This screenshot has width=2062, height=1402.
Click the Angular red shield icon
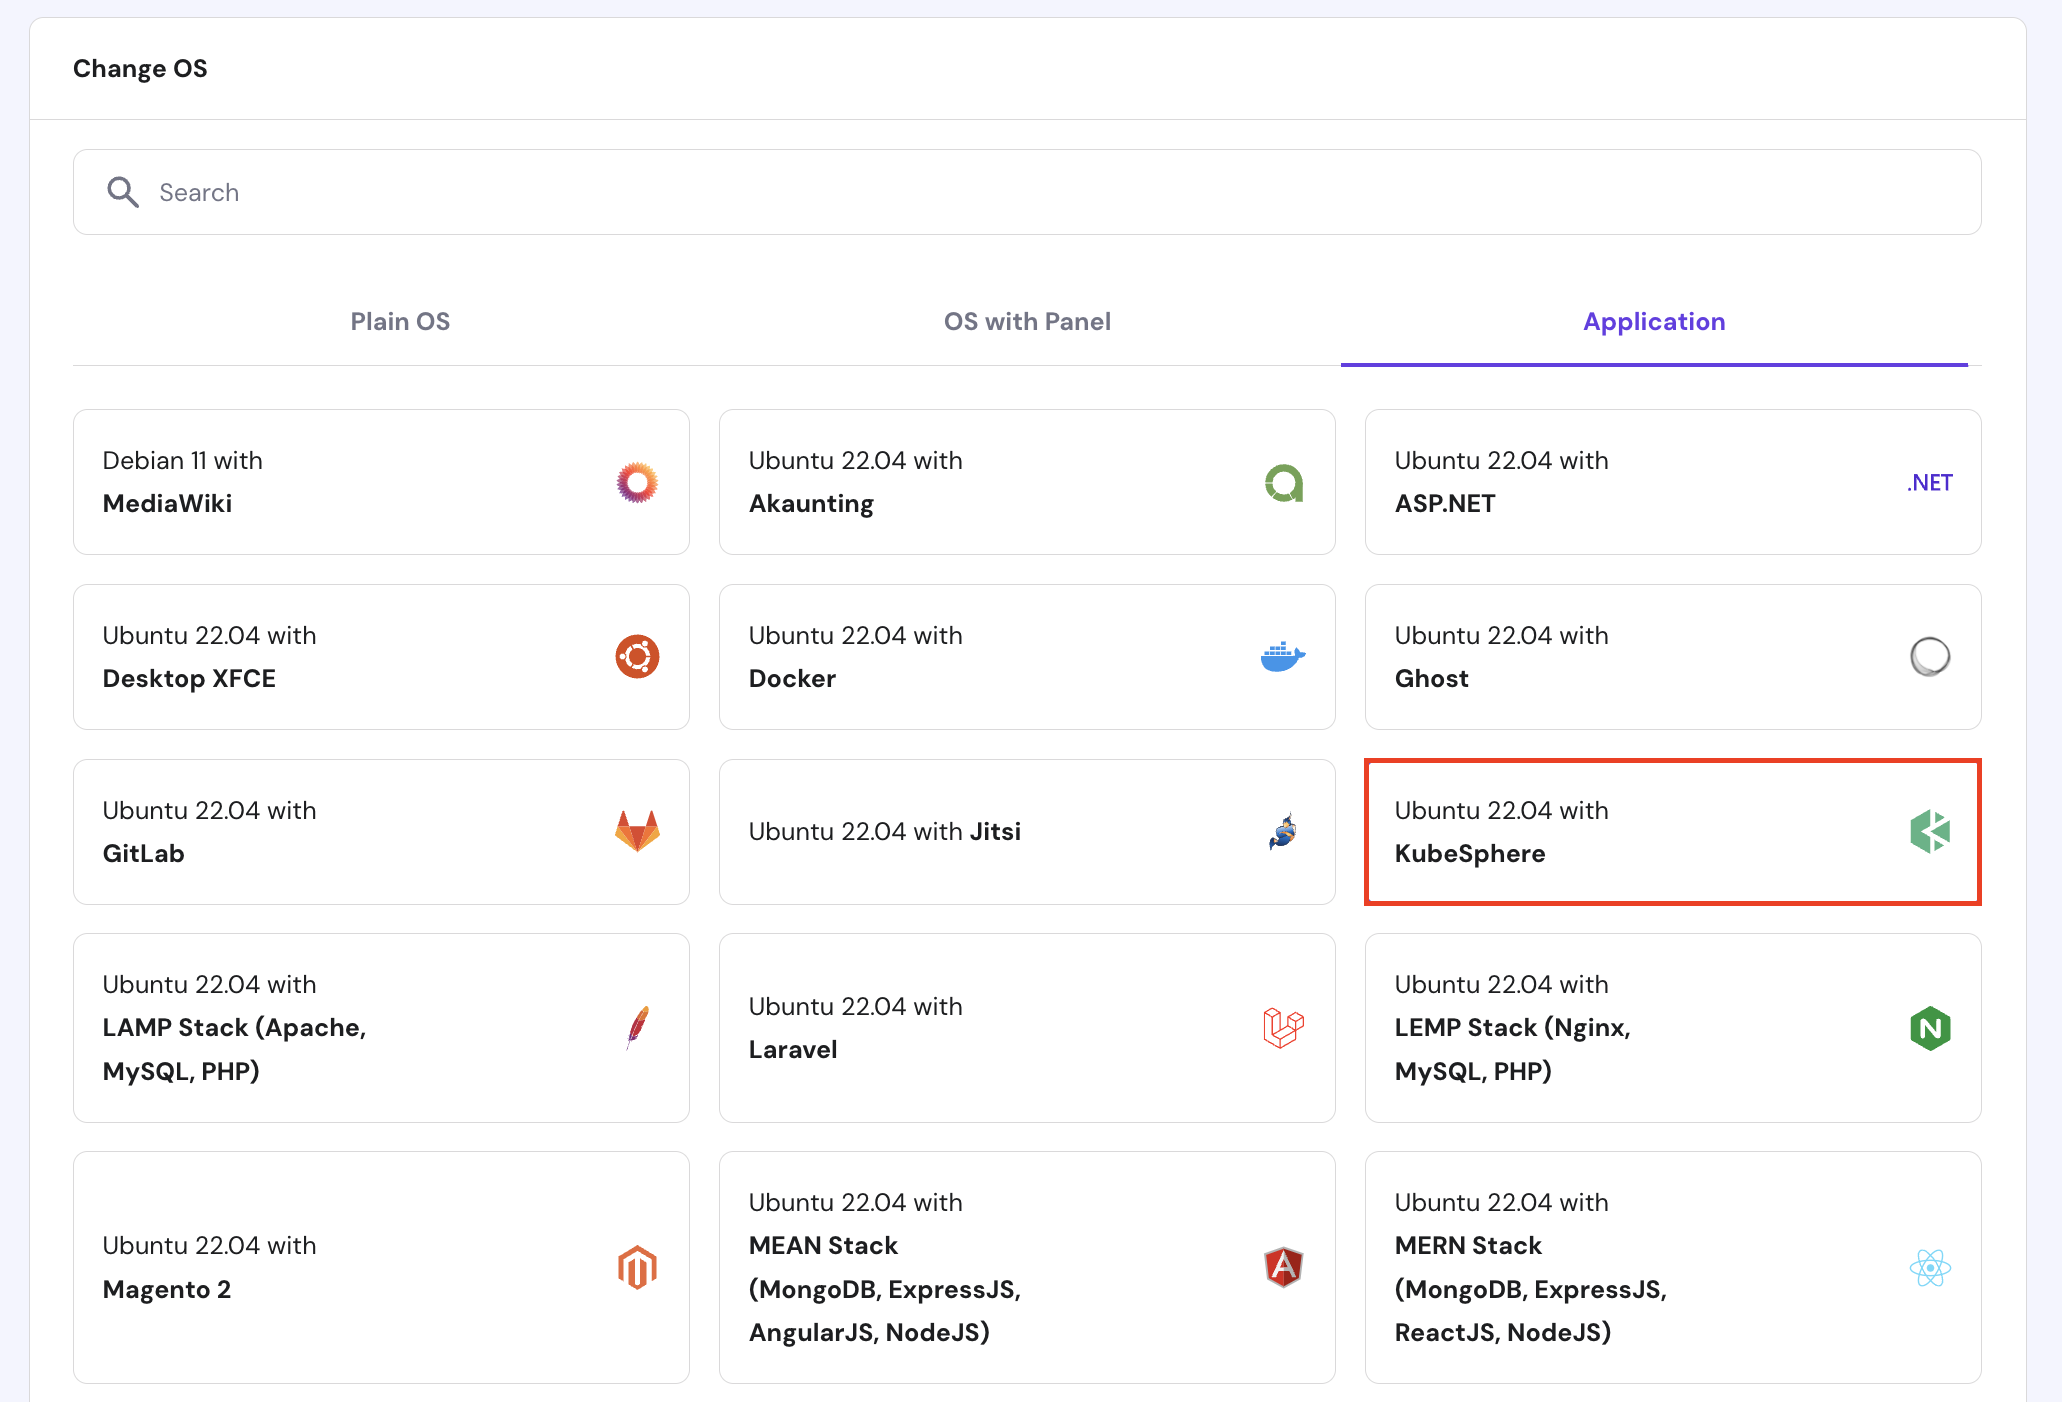coord(1283,1268)
